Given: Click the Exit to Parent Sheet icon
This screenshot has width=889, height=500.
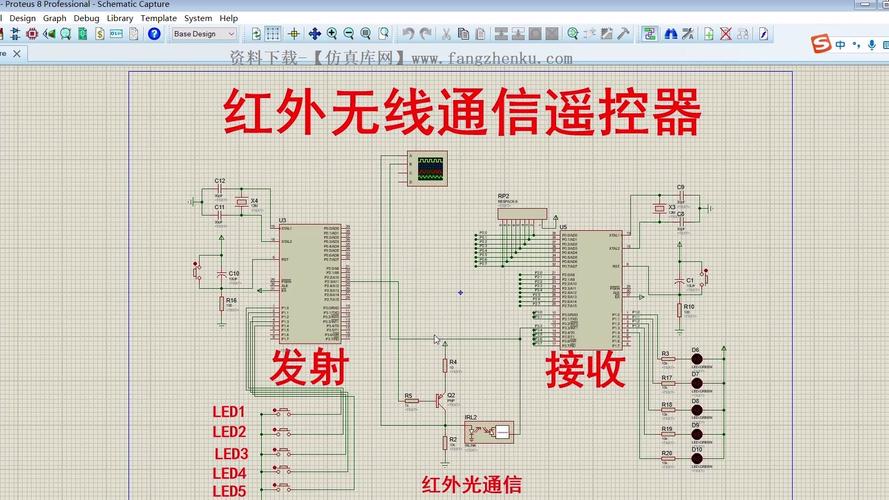Looking at the screenshot, I should pos(743,34).
